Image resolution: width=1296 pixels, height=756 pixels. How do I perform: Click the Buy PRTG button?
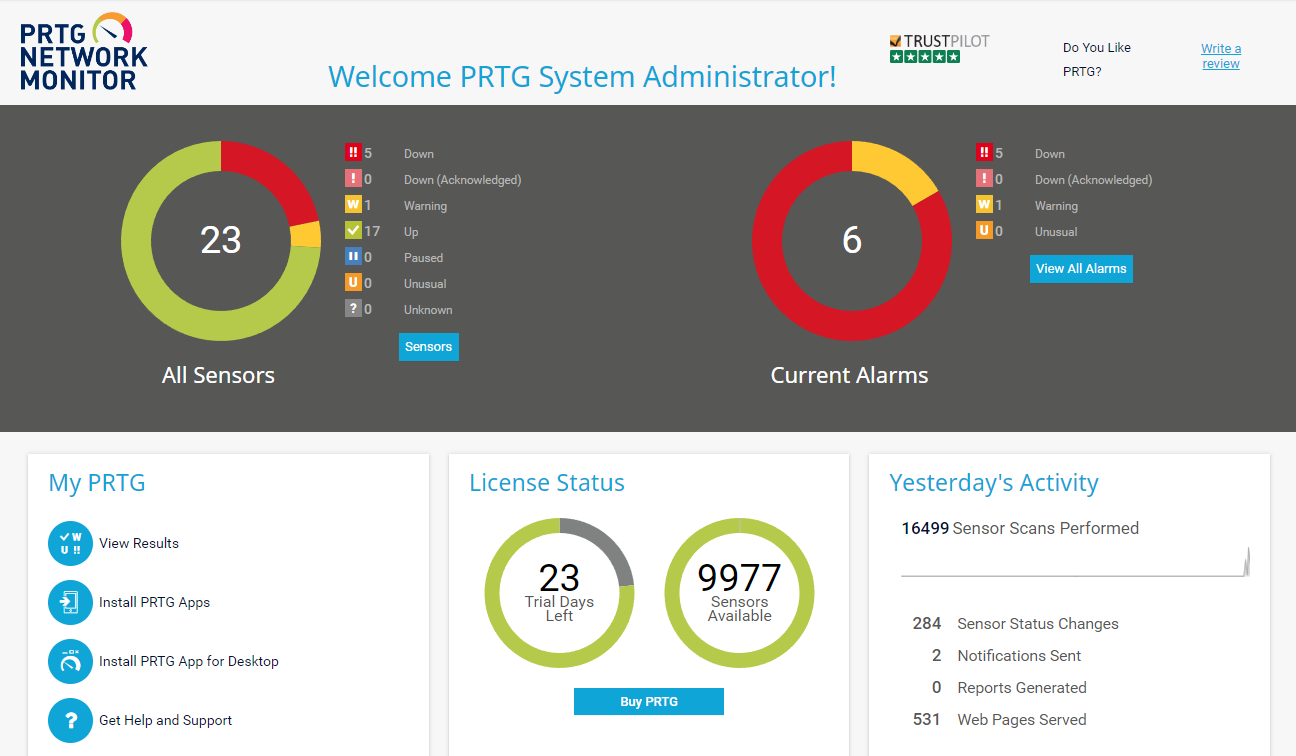[x=649, y=702]
